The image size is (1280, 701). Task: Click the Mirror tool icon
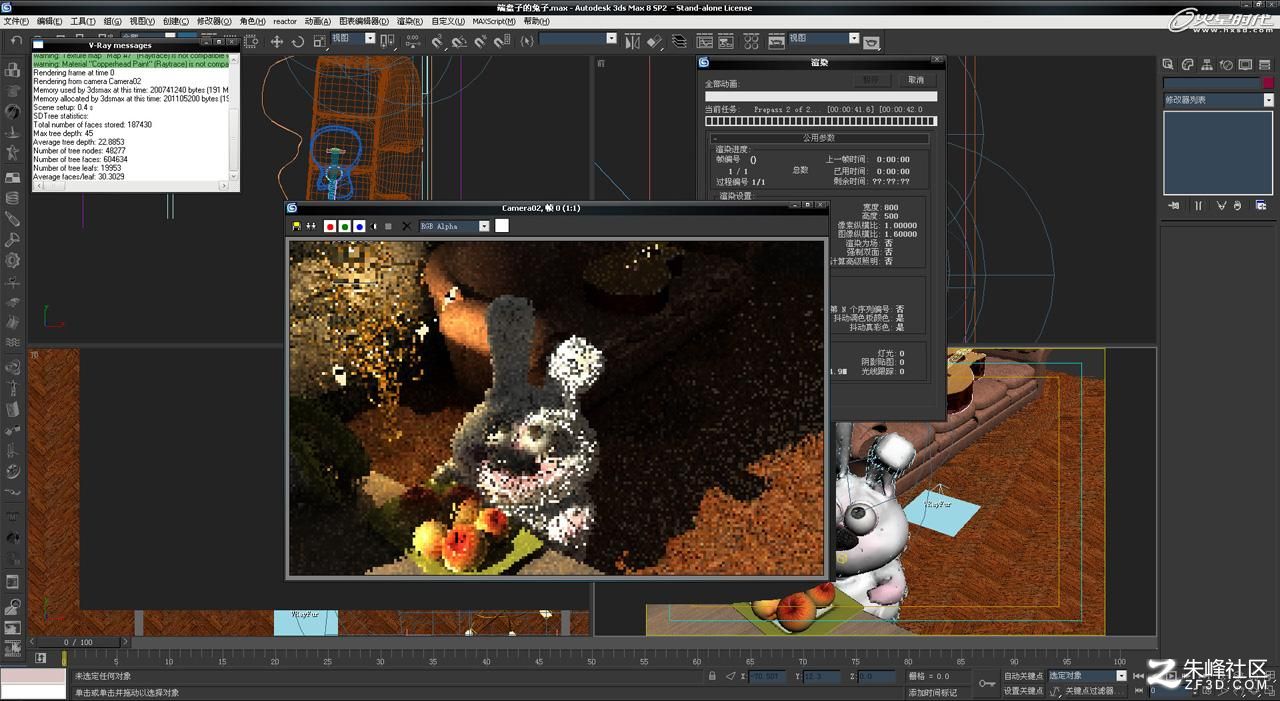632,41
